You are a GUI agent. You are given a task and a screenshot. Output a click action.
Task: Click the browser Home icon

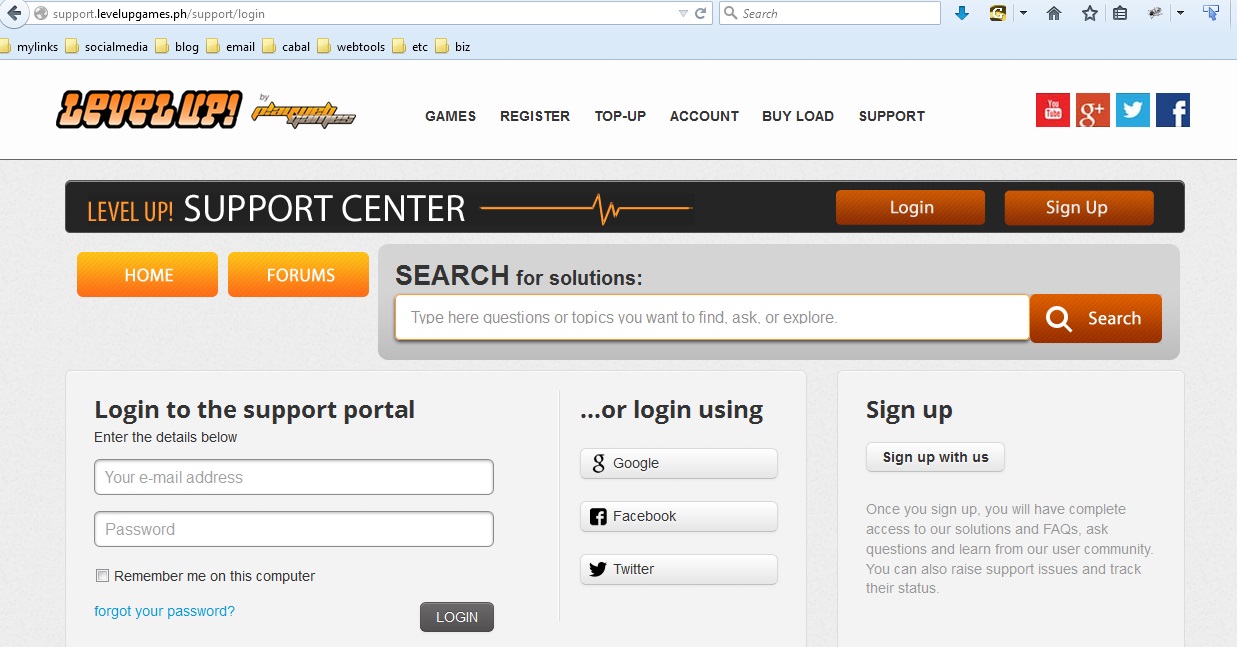pyautogui.click(x=1053, y=13)
